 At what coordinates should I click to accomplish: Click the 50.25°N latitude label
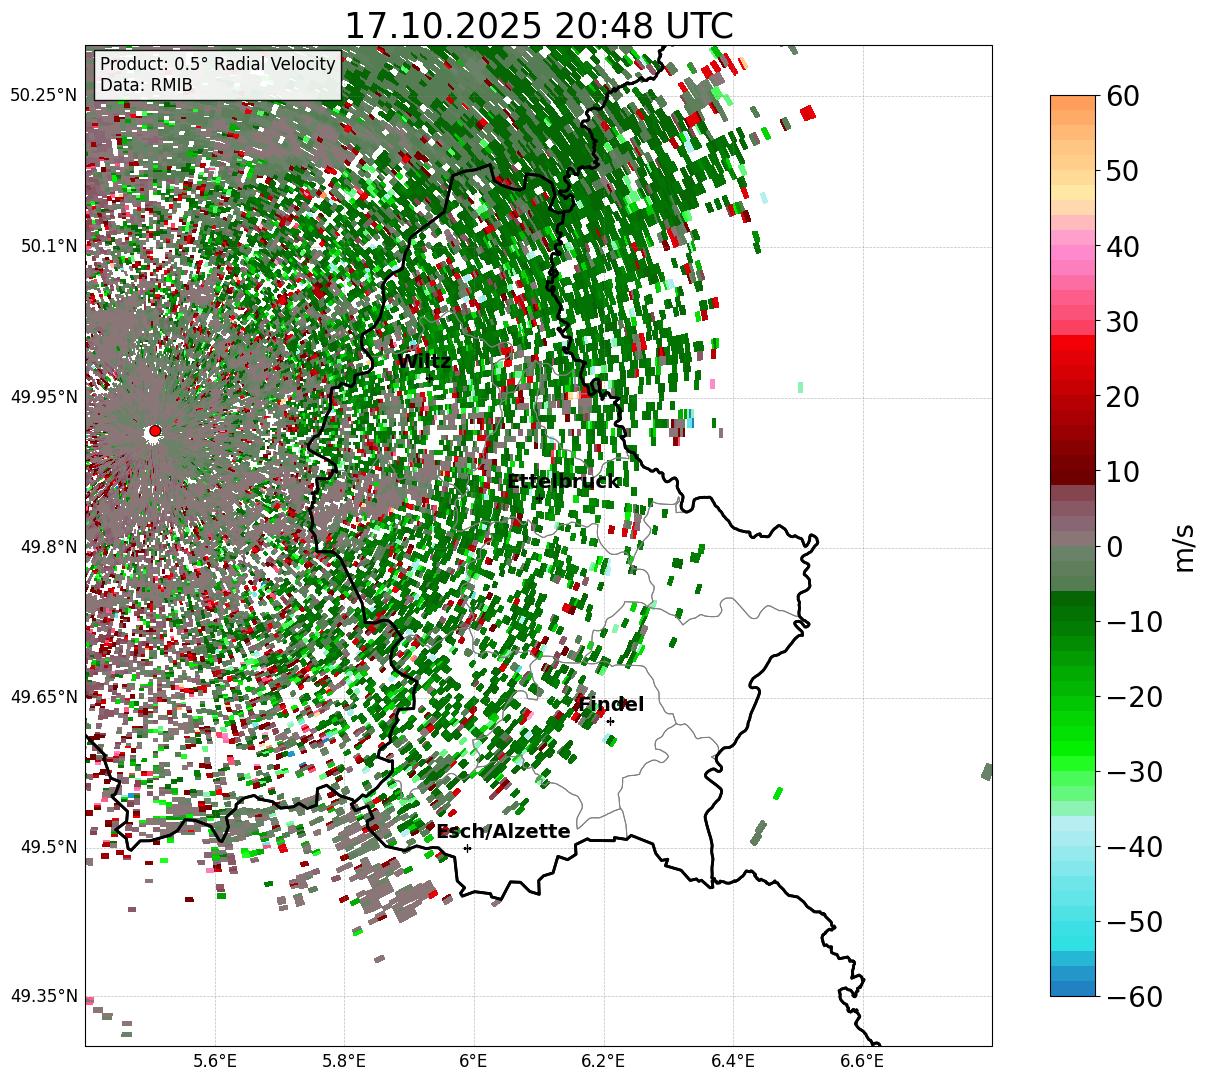43,96
